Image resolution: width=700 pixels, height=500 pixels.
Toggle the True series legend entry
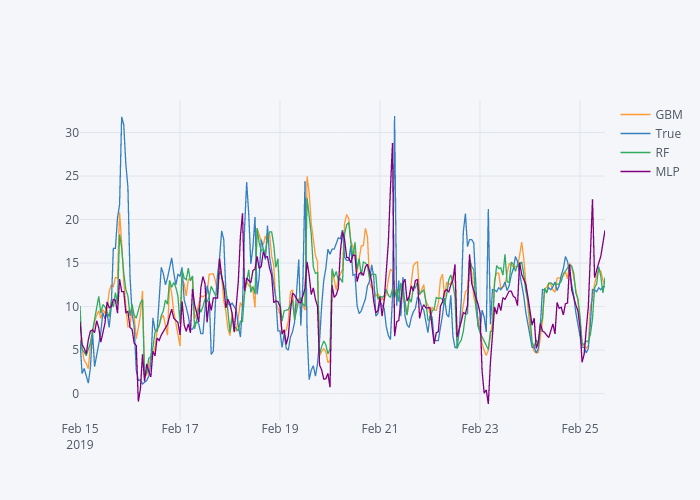pyautogui.click(x=667, y=133)
